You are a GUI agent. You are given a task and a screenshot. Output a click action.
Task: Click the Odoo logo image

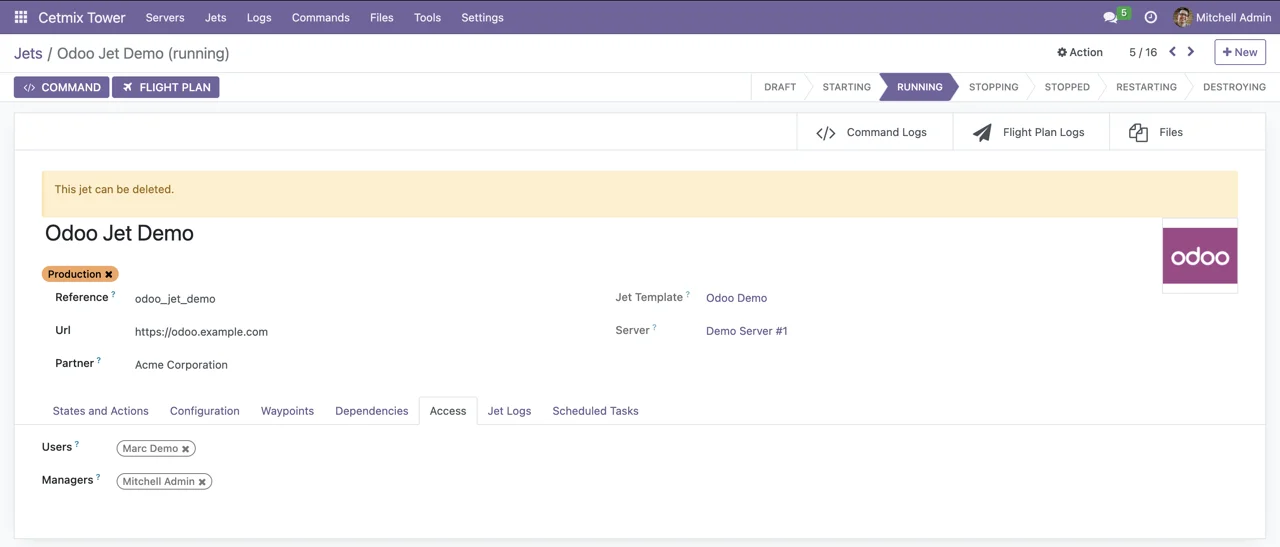coord(1200,256)
